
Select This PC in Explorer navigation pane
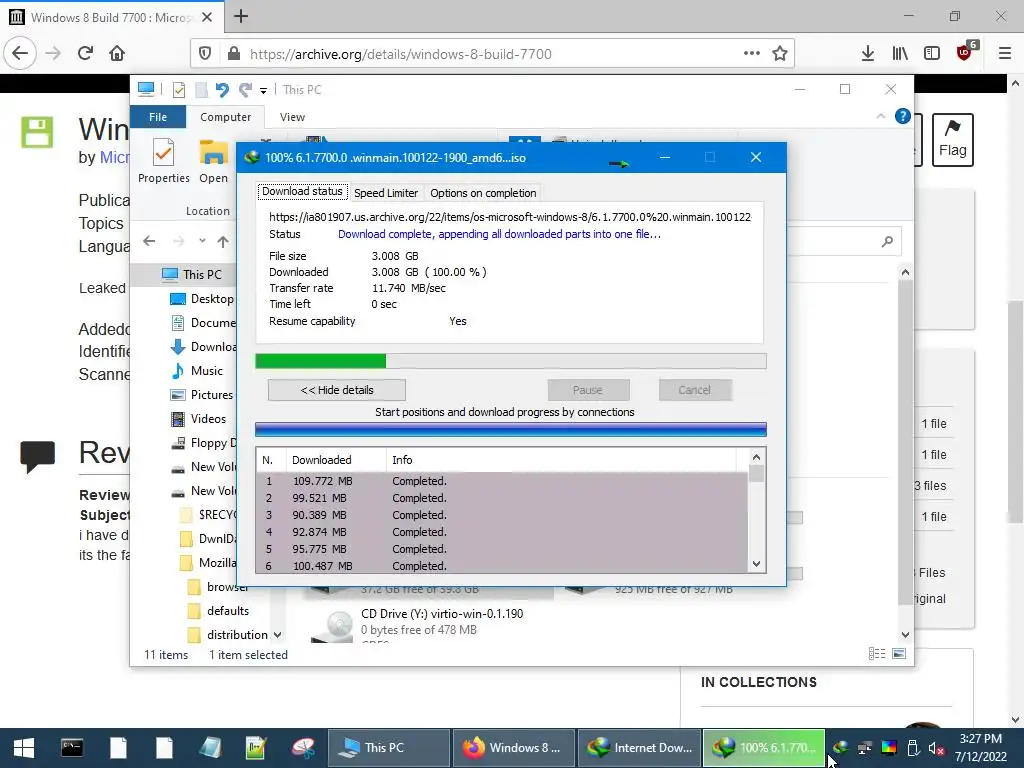coord(193,274)
